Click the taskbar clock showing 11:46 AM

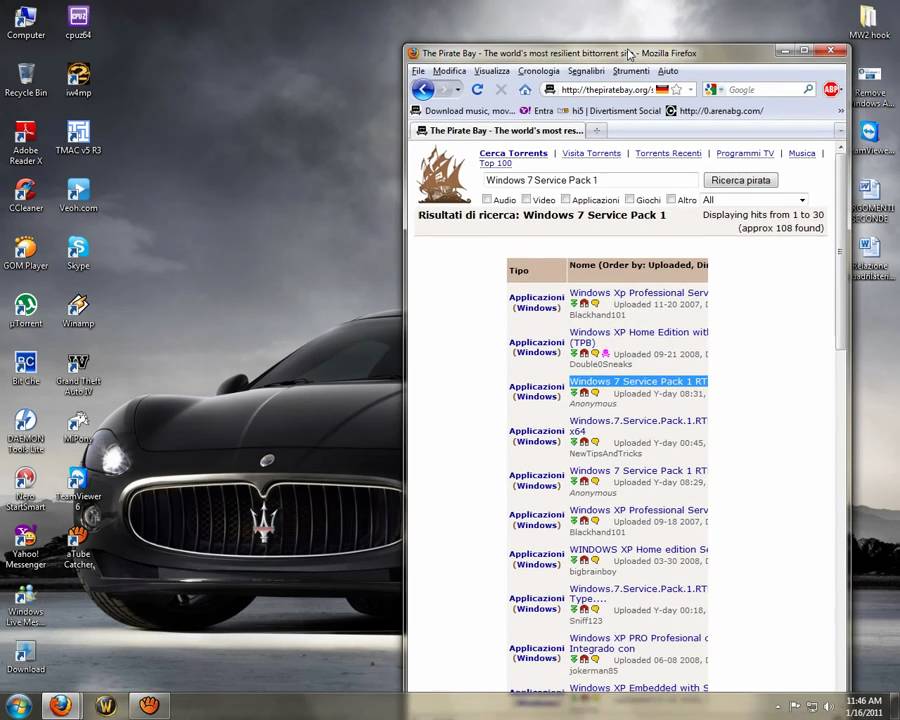[864, 700]
